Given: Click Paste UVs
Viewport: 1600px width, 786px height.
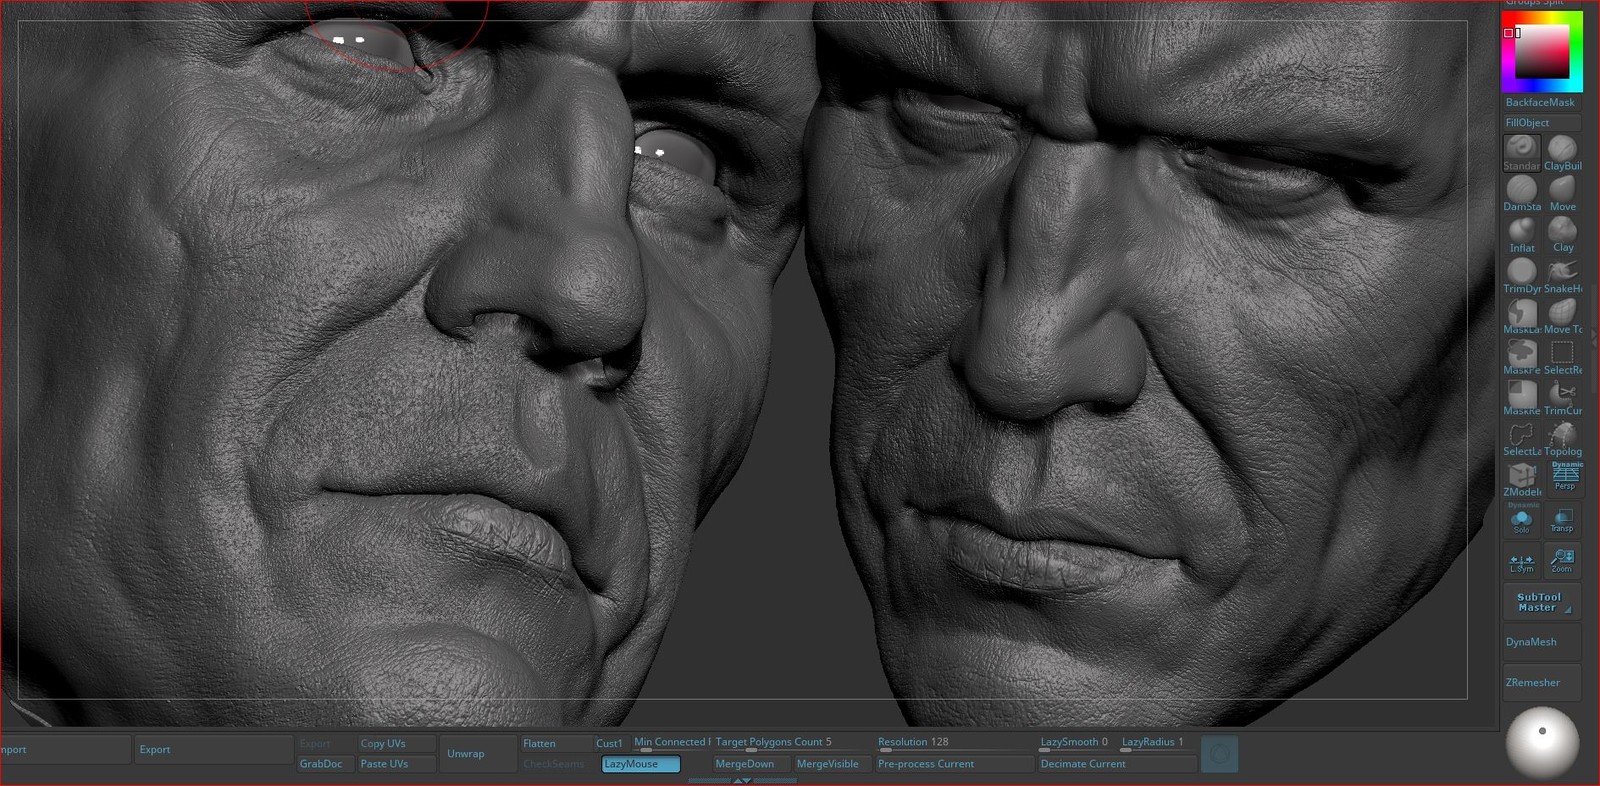Looking at the screenshot, I should (x=397, y=764).
